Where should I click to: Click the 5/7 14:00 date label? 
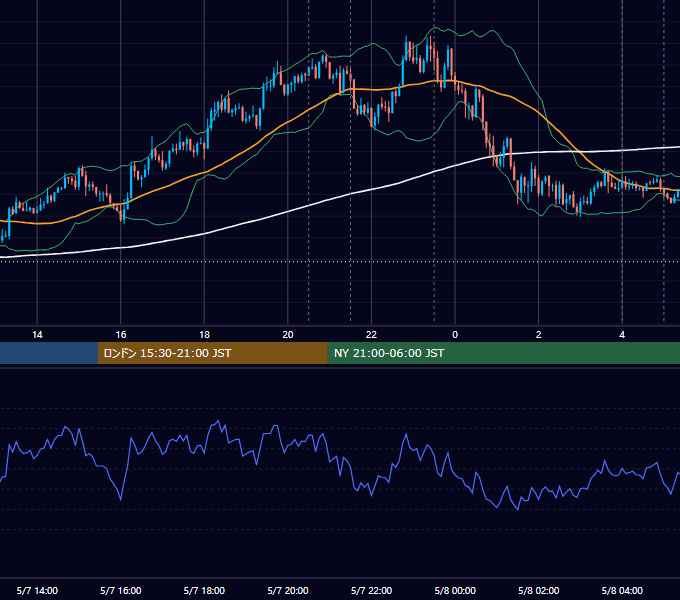pyautogui.click(x=37, y=590)
